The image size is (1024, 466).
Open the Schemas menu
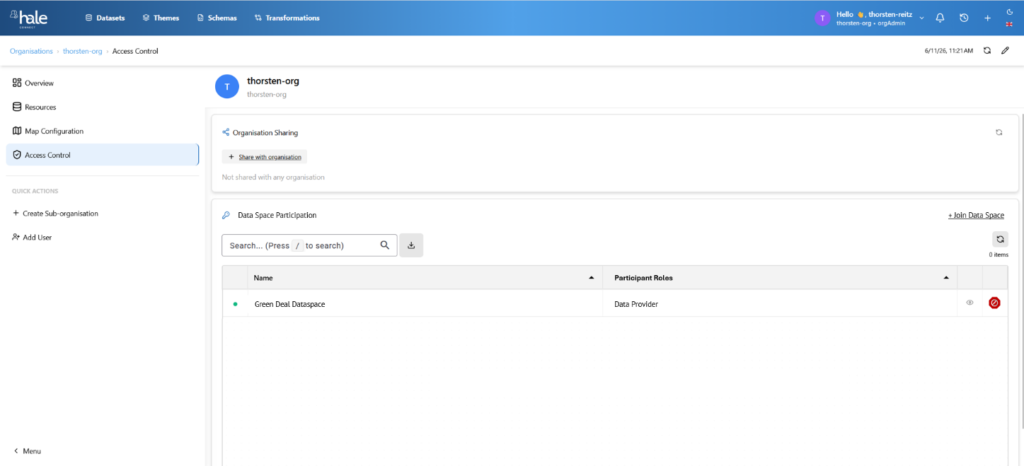tap(217, 18)
